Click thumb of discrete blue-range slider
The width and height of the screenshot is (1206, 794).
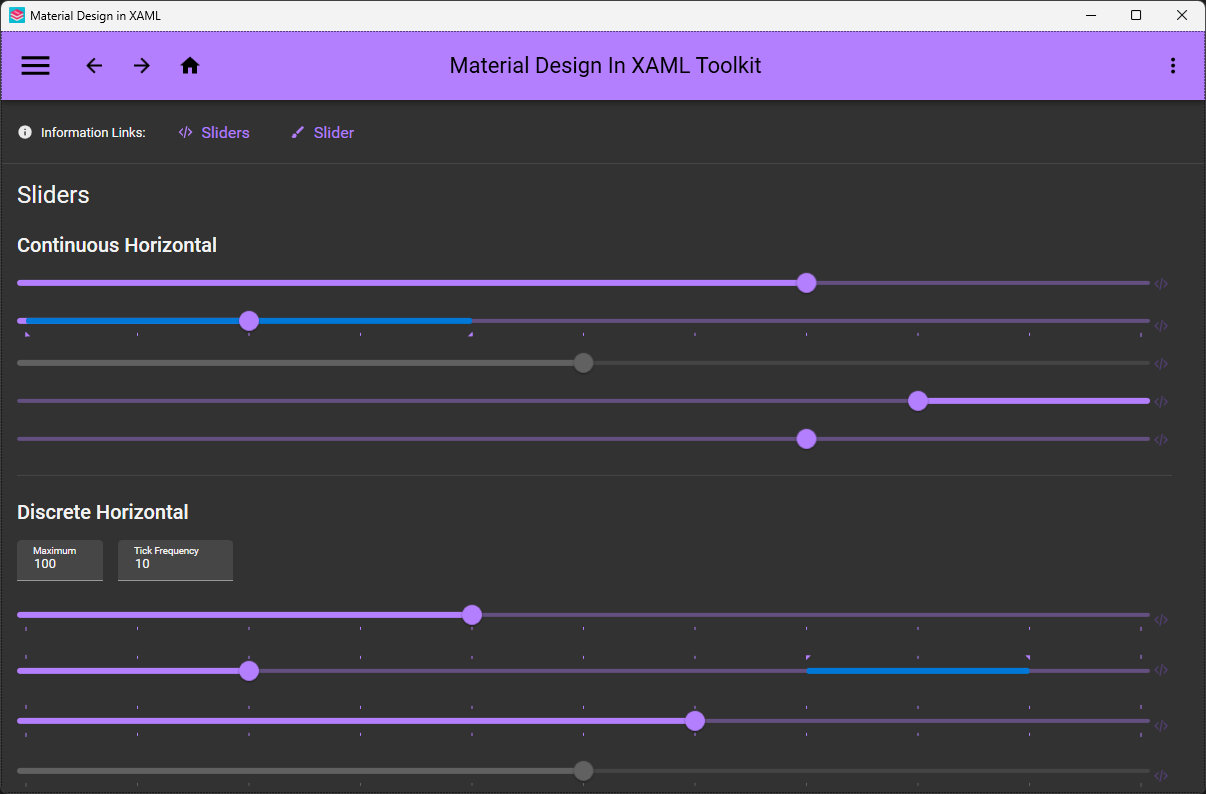[x=249, y=671]
